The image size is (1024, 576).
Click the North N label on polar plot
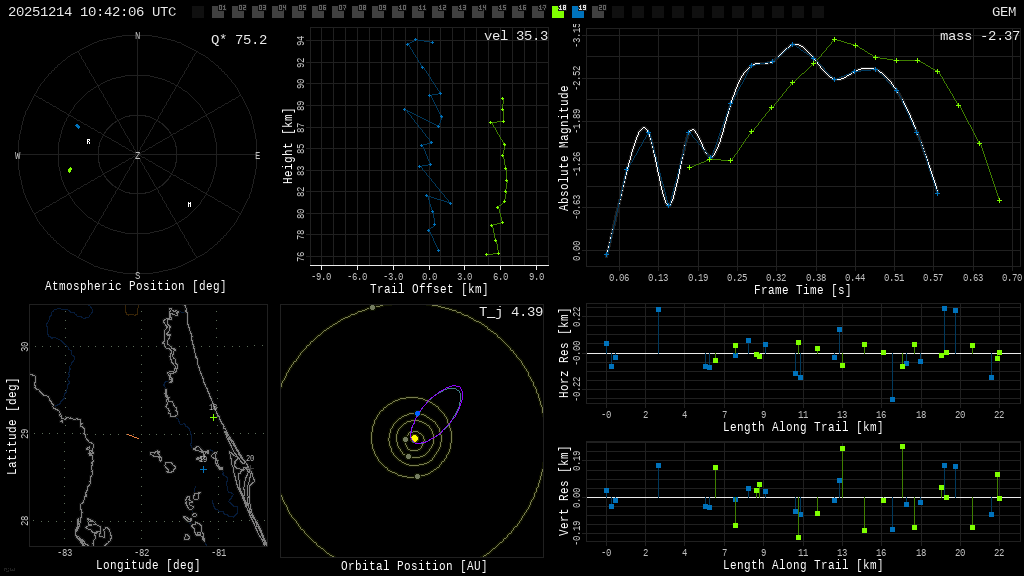137,36
